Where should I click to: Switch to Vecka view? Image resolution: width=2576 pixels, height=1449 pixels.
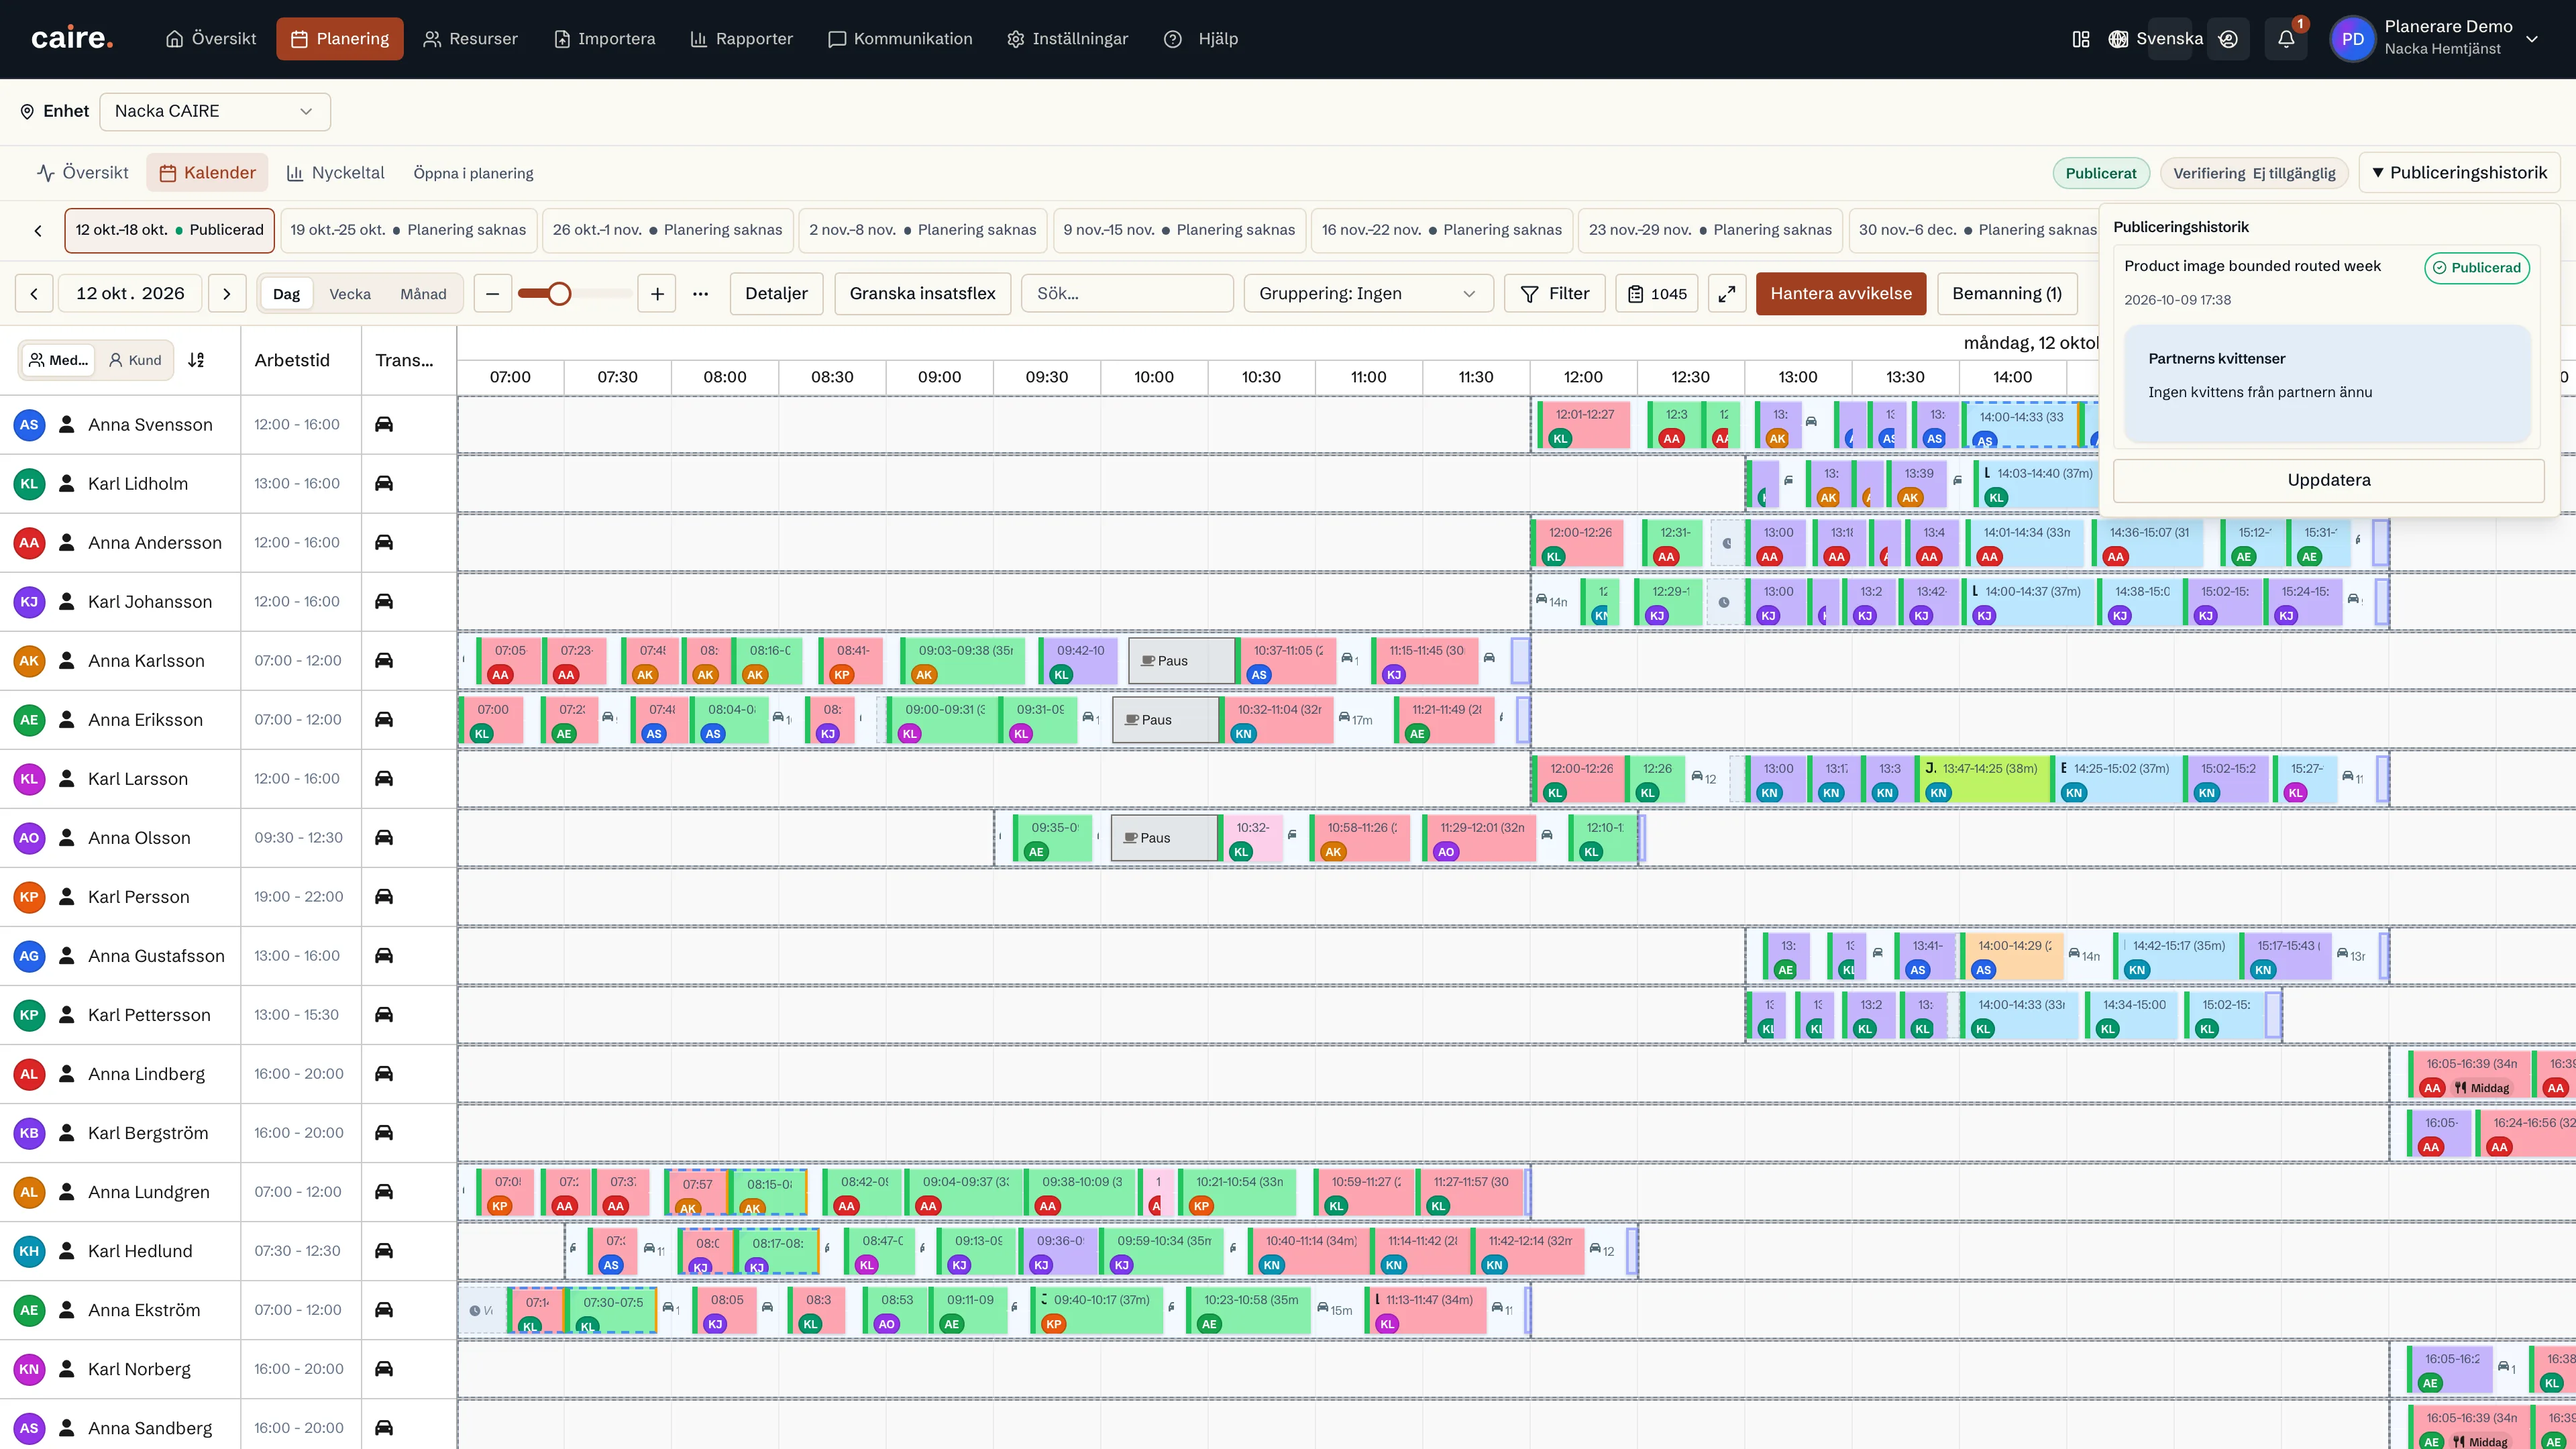tap(350, 294)
